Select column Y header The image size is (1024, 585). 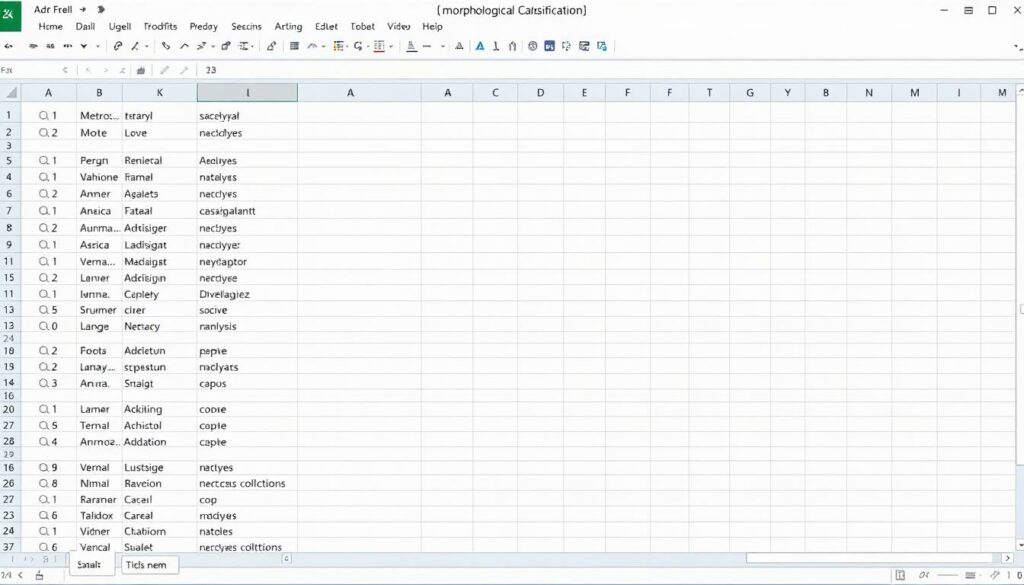tap(788, 93)
